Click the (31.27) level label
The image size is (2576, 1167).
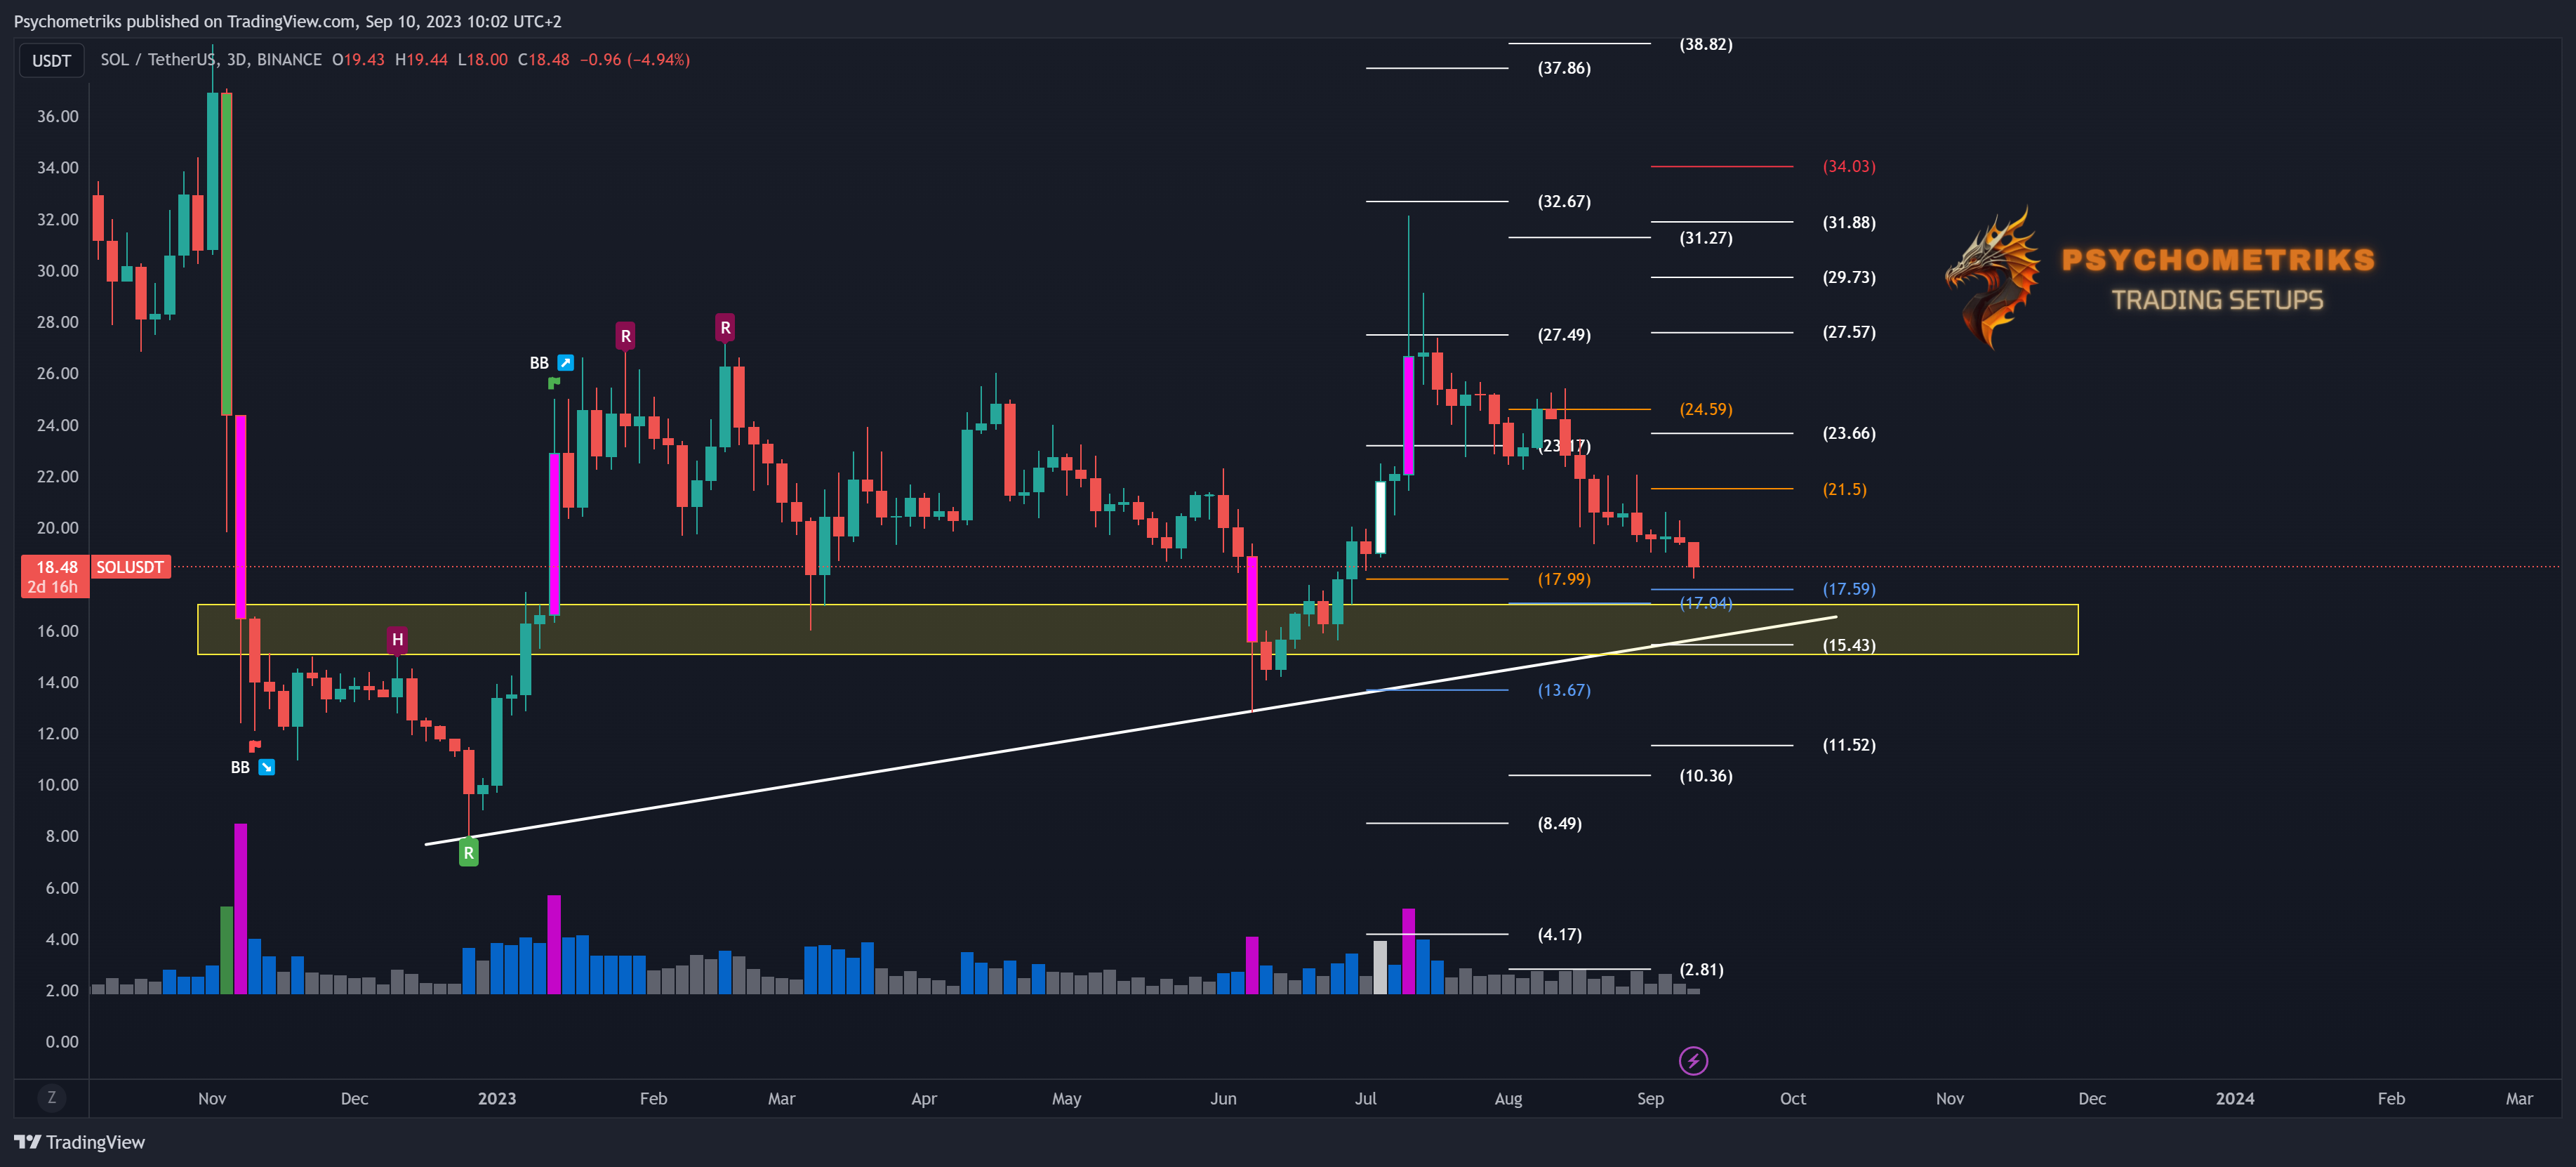(1705, 238)
